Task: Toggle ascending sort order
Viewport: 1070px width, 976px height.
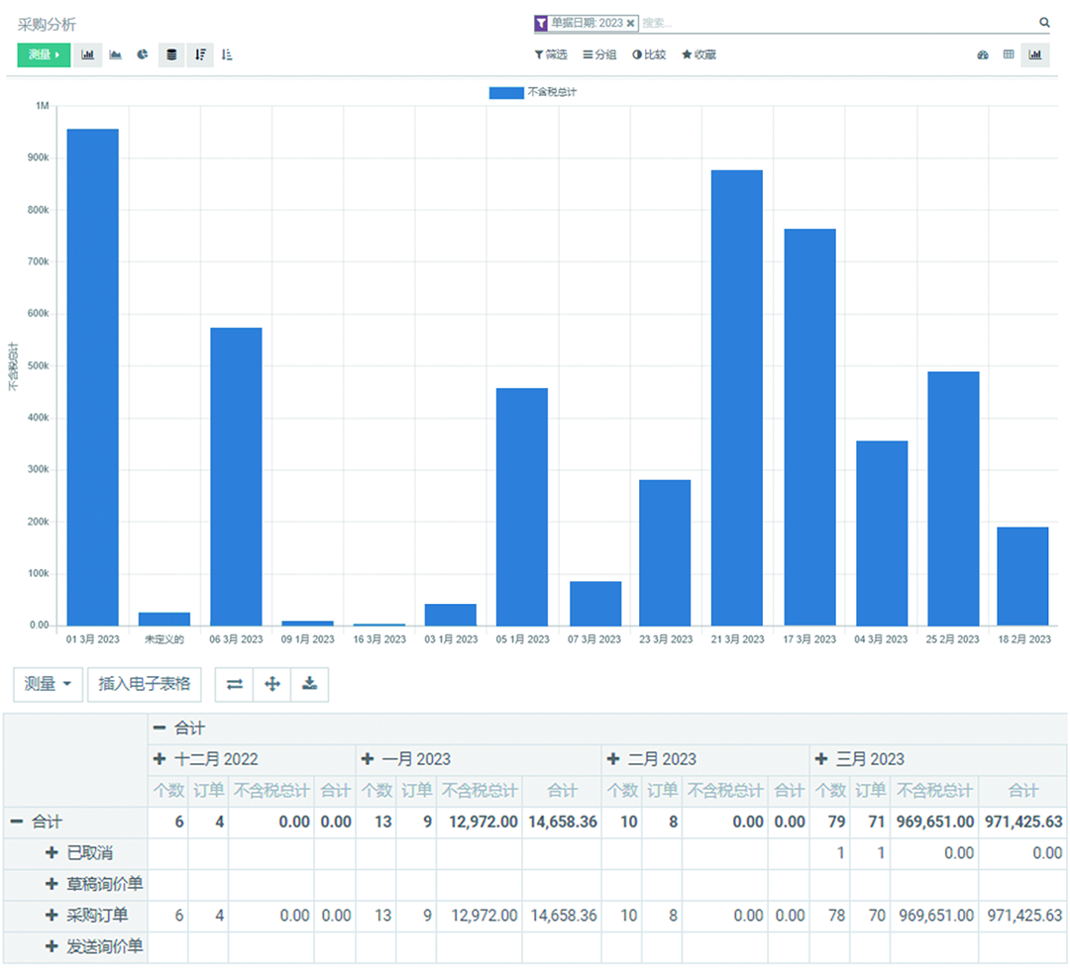Action: (227, 55)
